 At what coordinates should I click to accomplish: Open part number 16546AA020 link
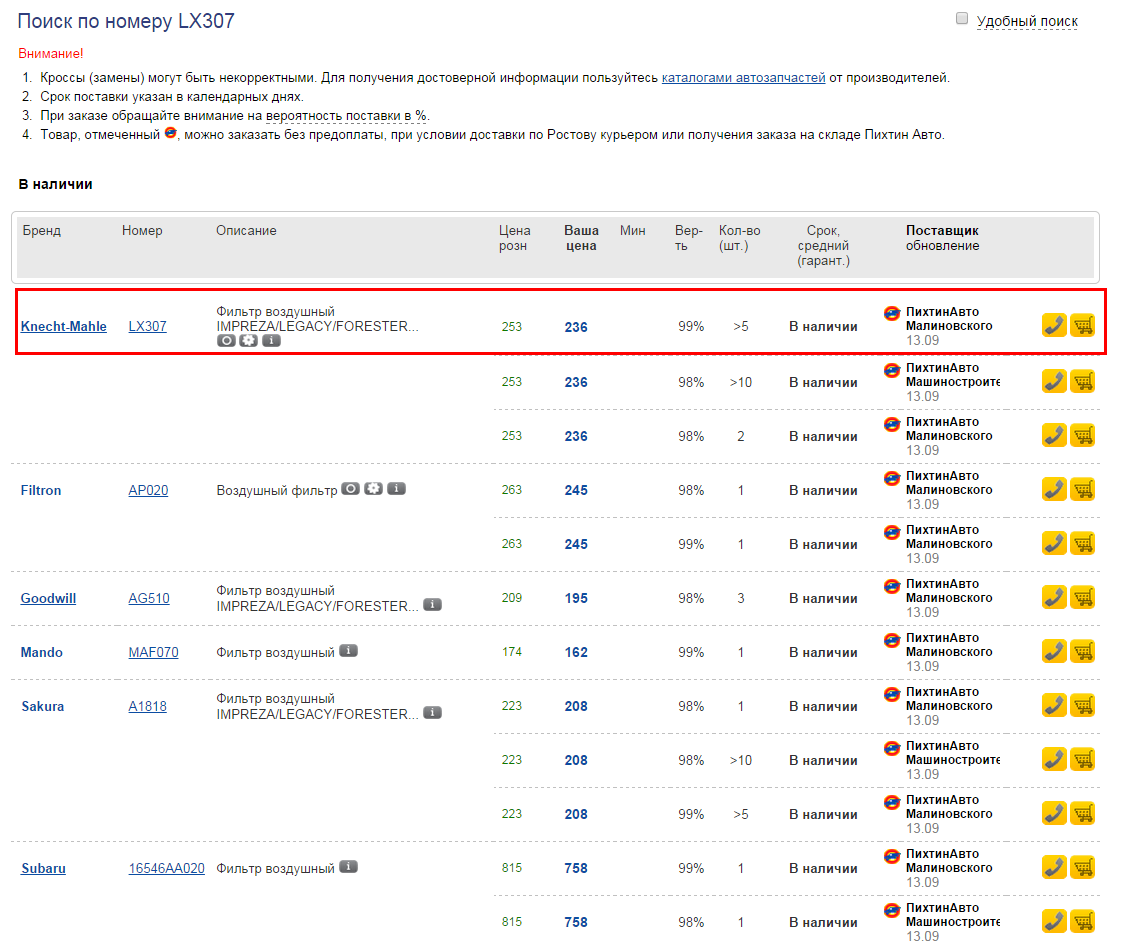[x=166, y=868]
